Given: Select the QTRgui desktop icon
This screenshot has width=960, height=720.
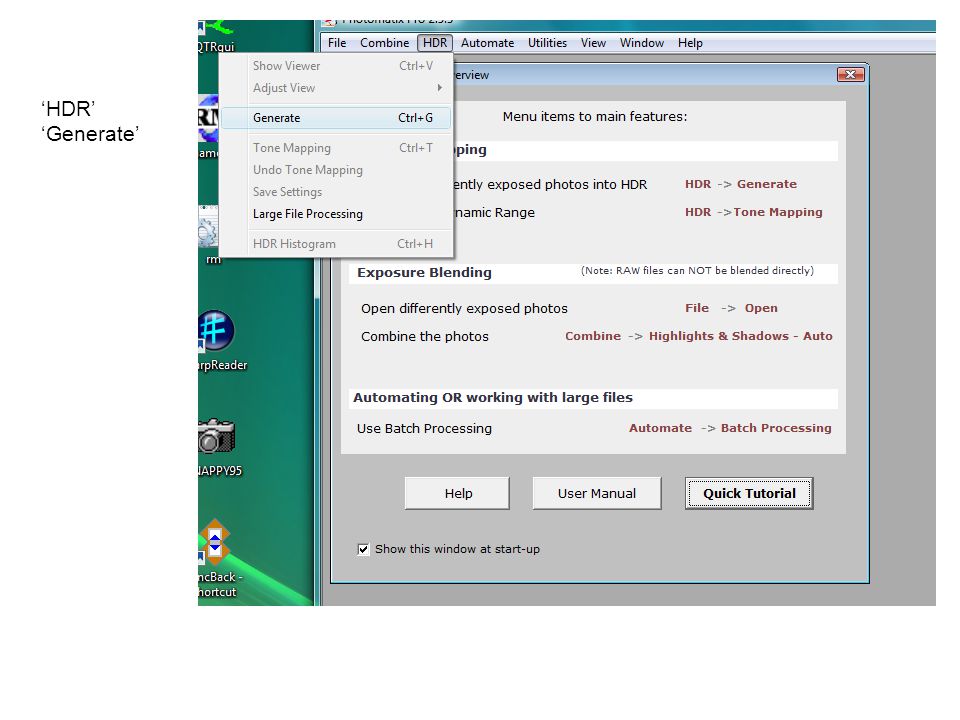Looking at the screenshot, I should (214, 36).
